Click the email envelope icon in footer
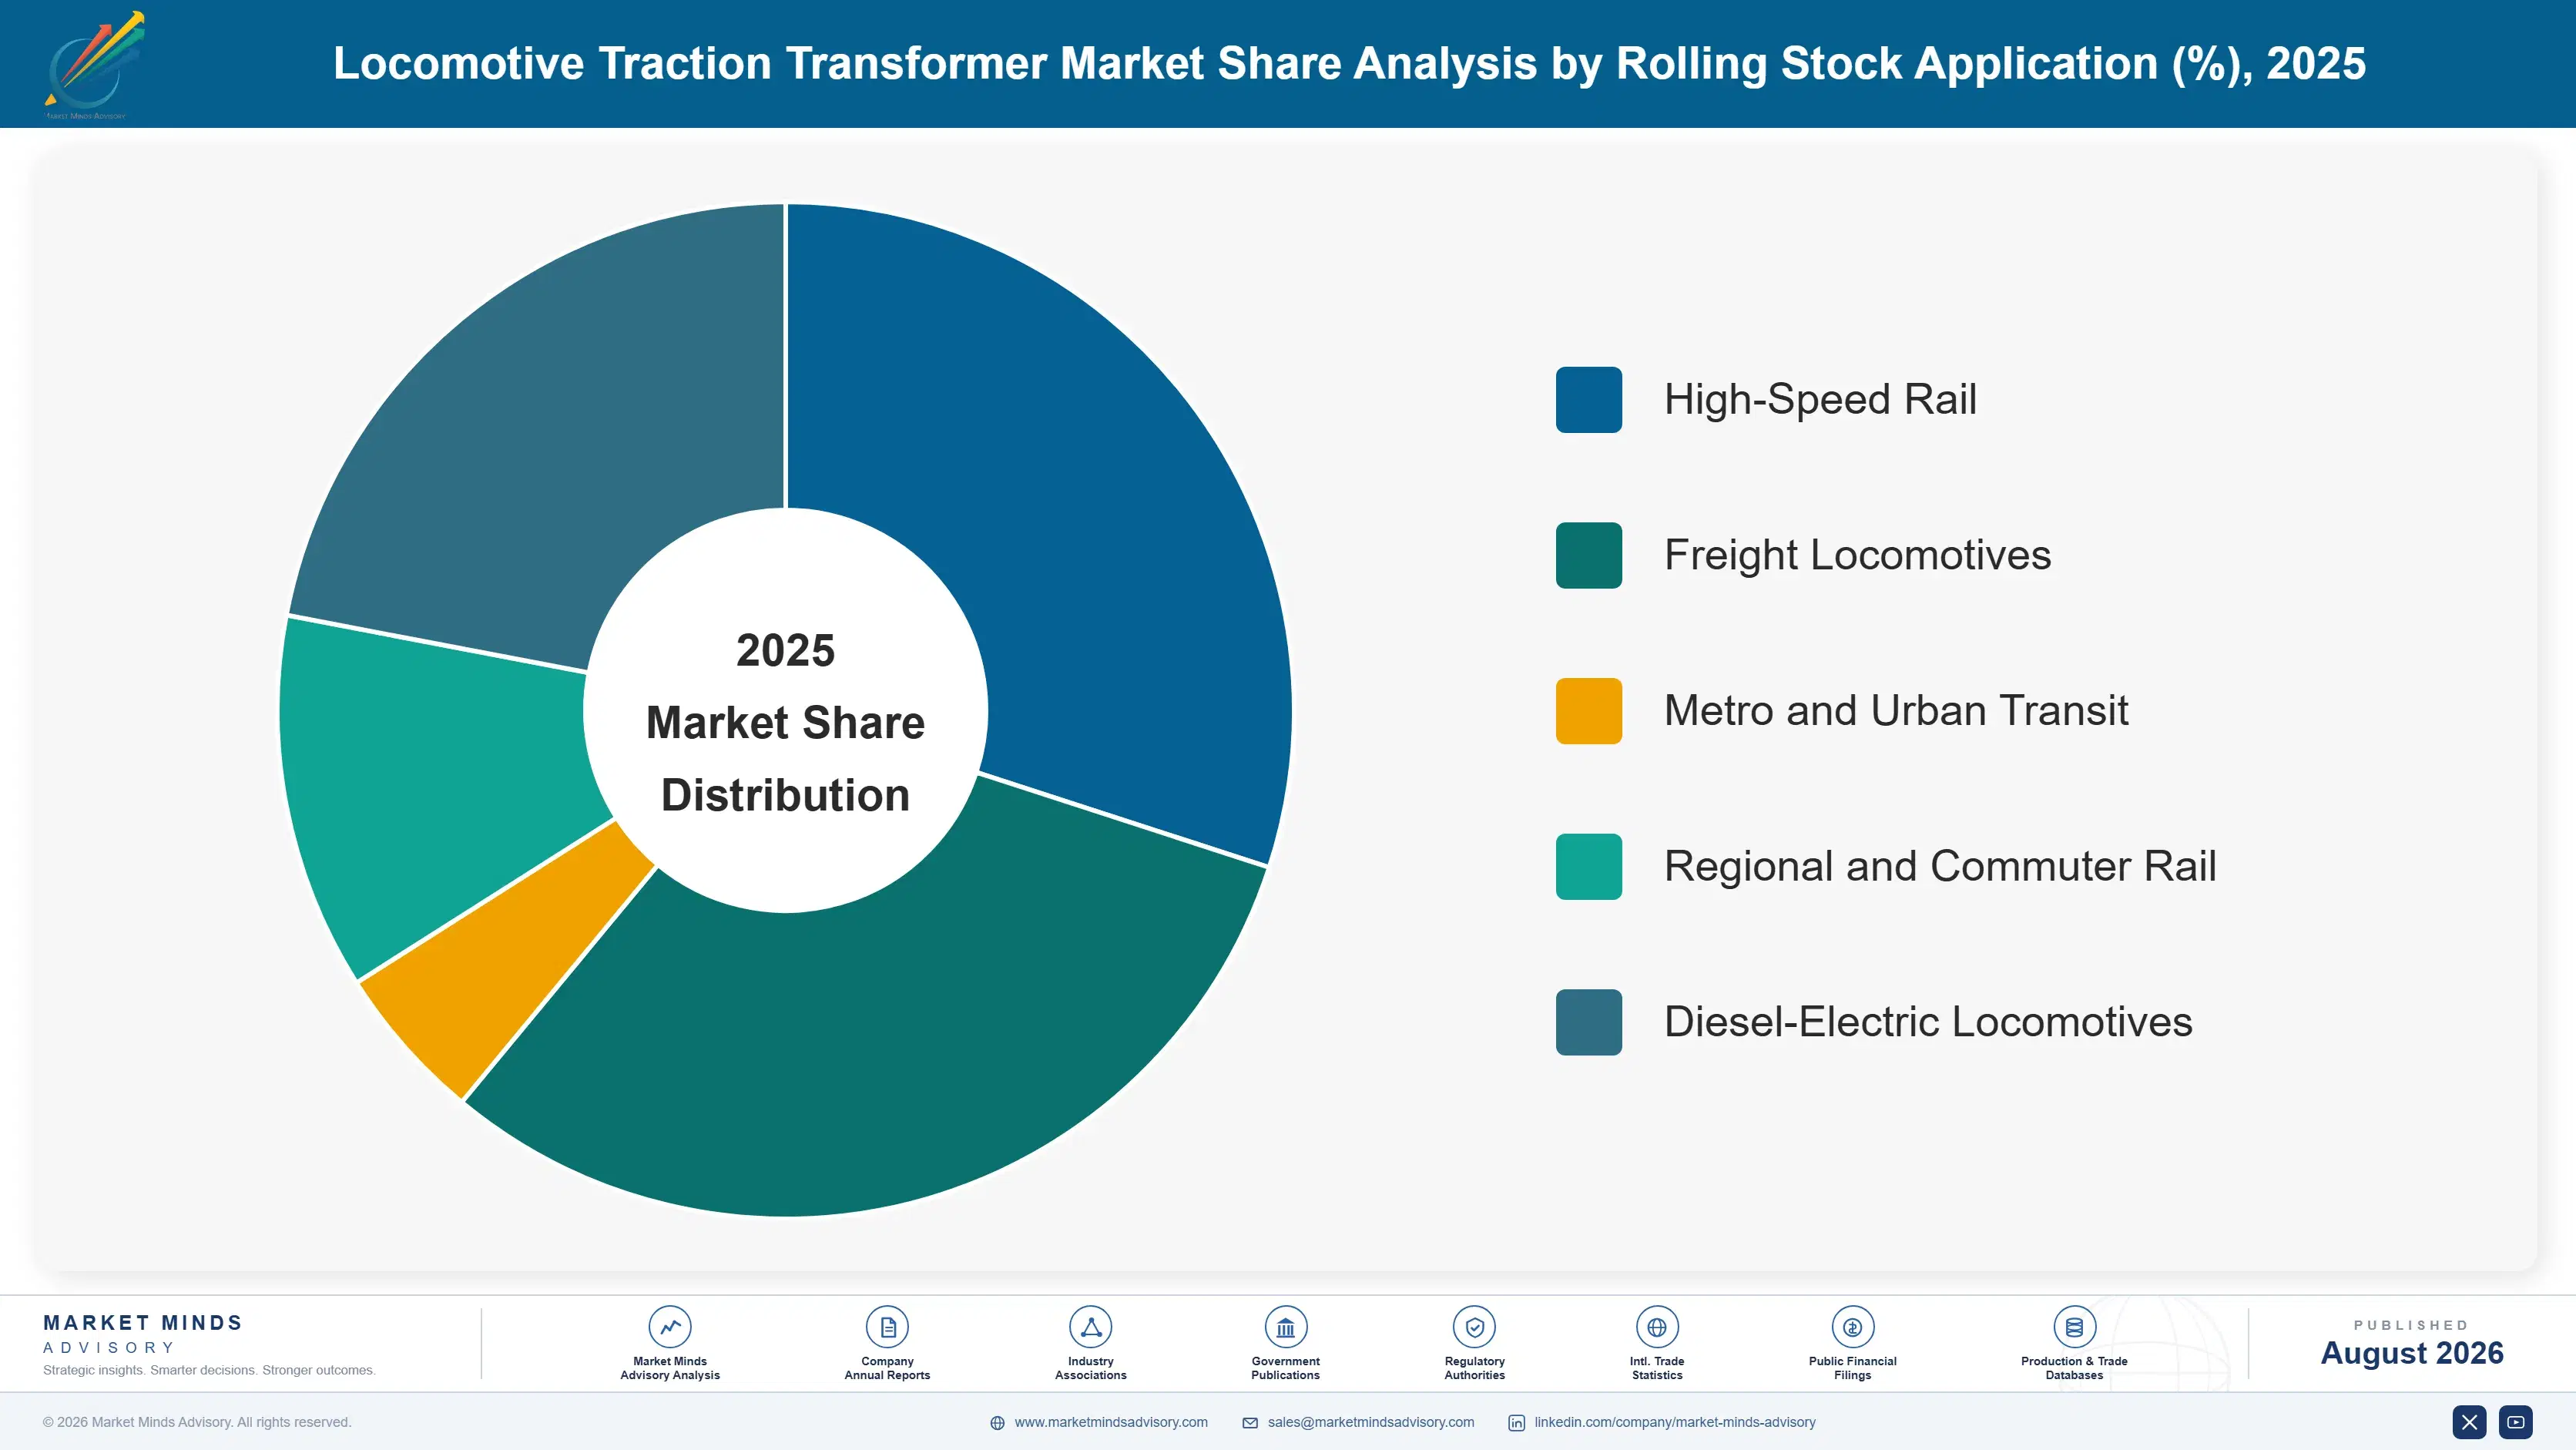 (1250, 1423)
